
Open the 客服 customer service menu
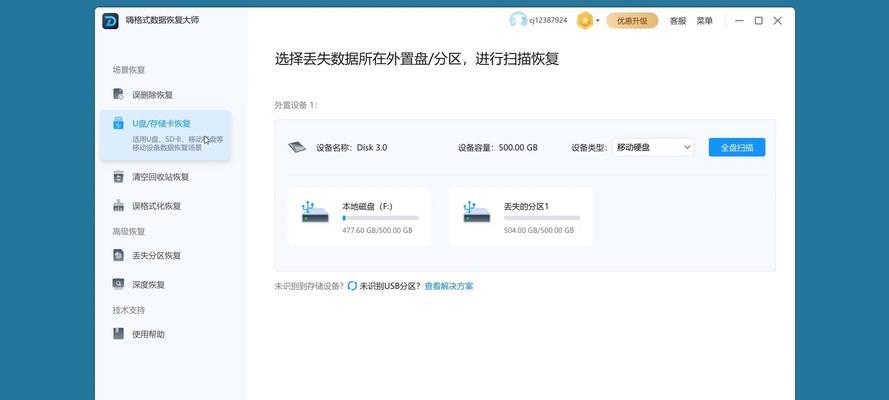(x=678, y=20)
